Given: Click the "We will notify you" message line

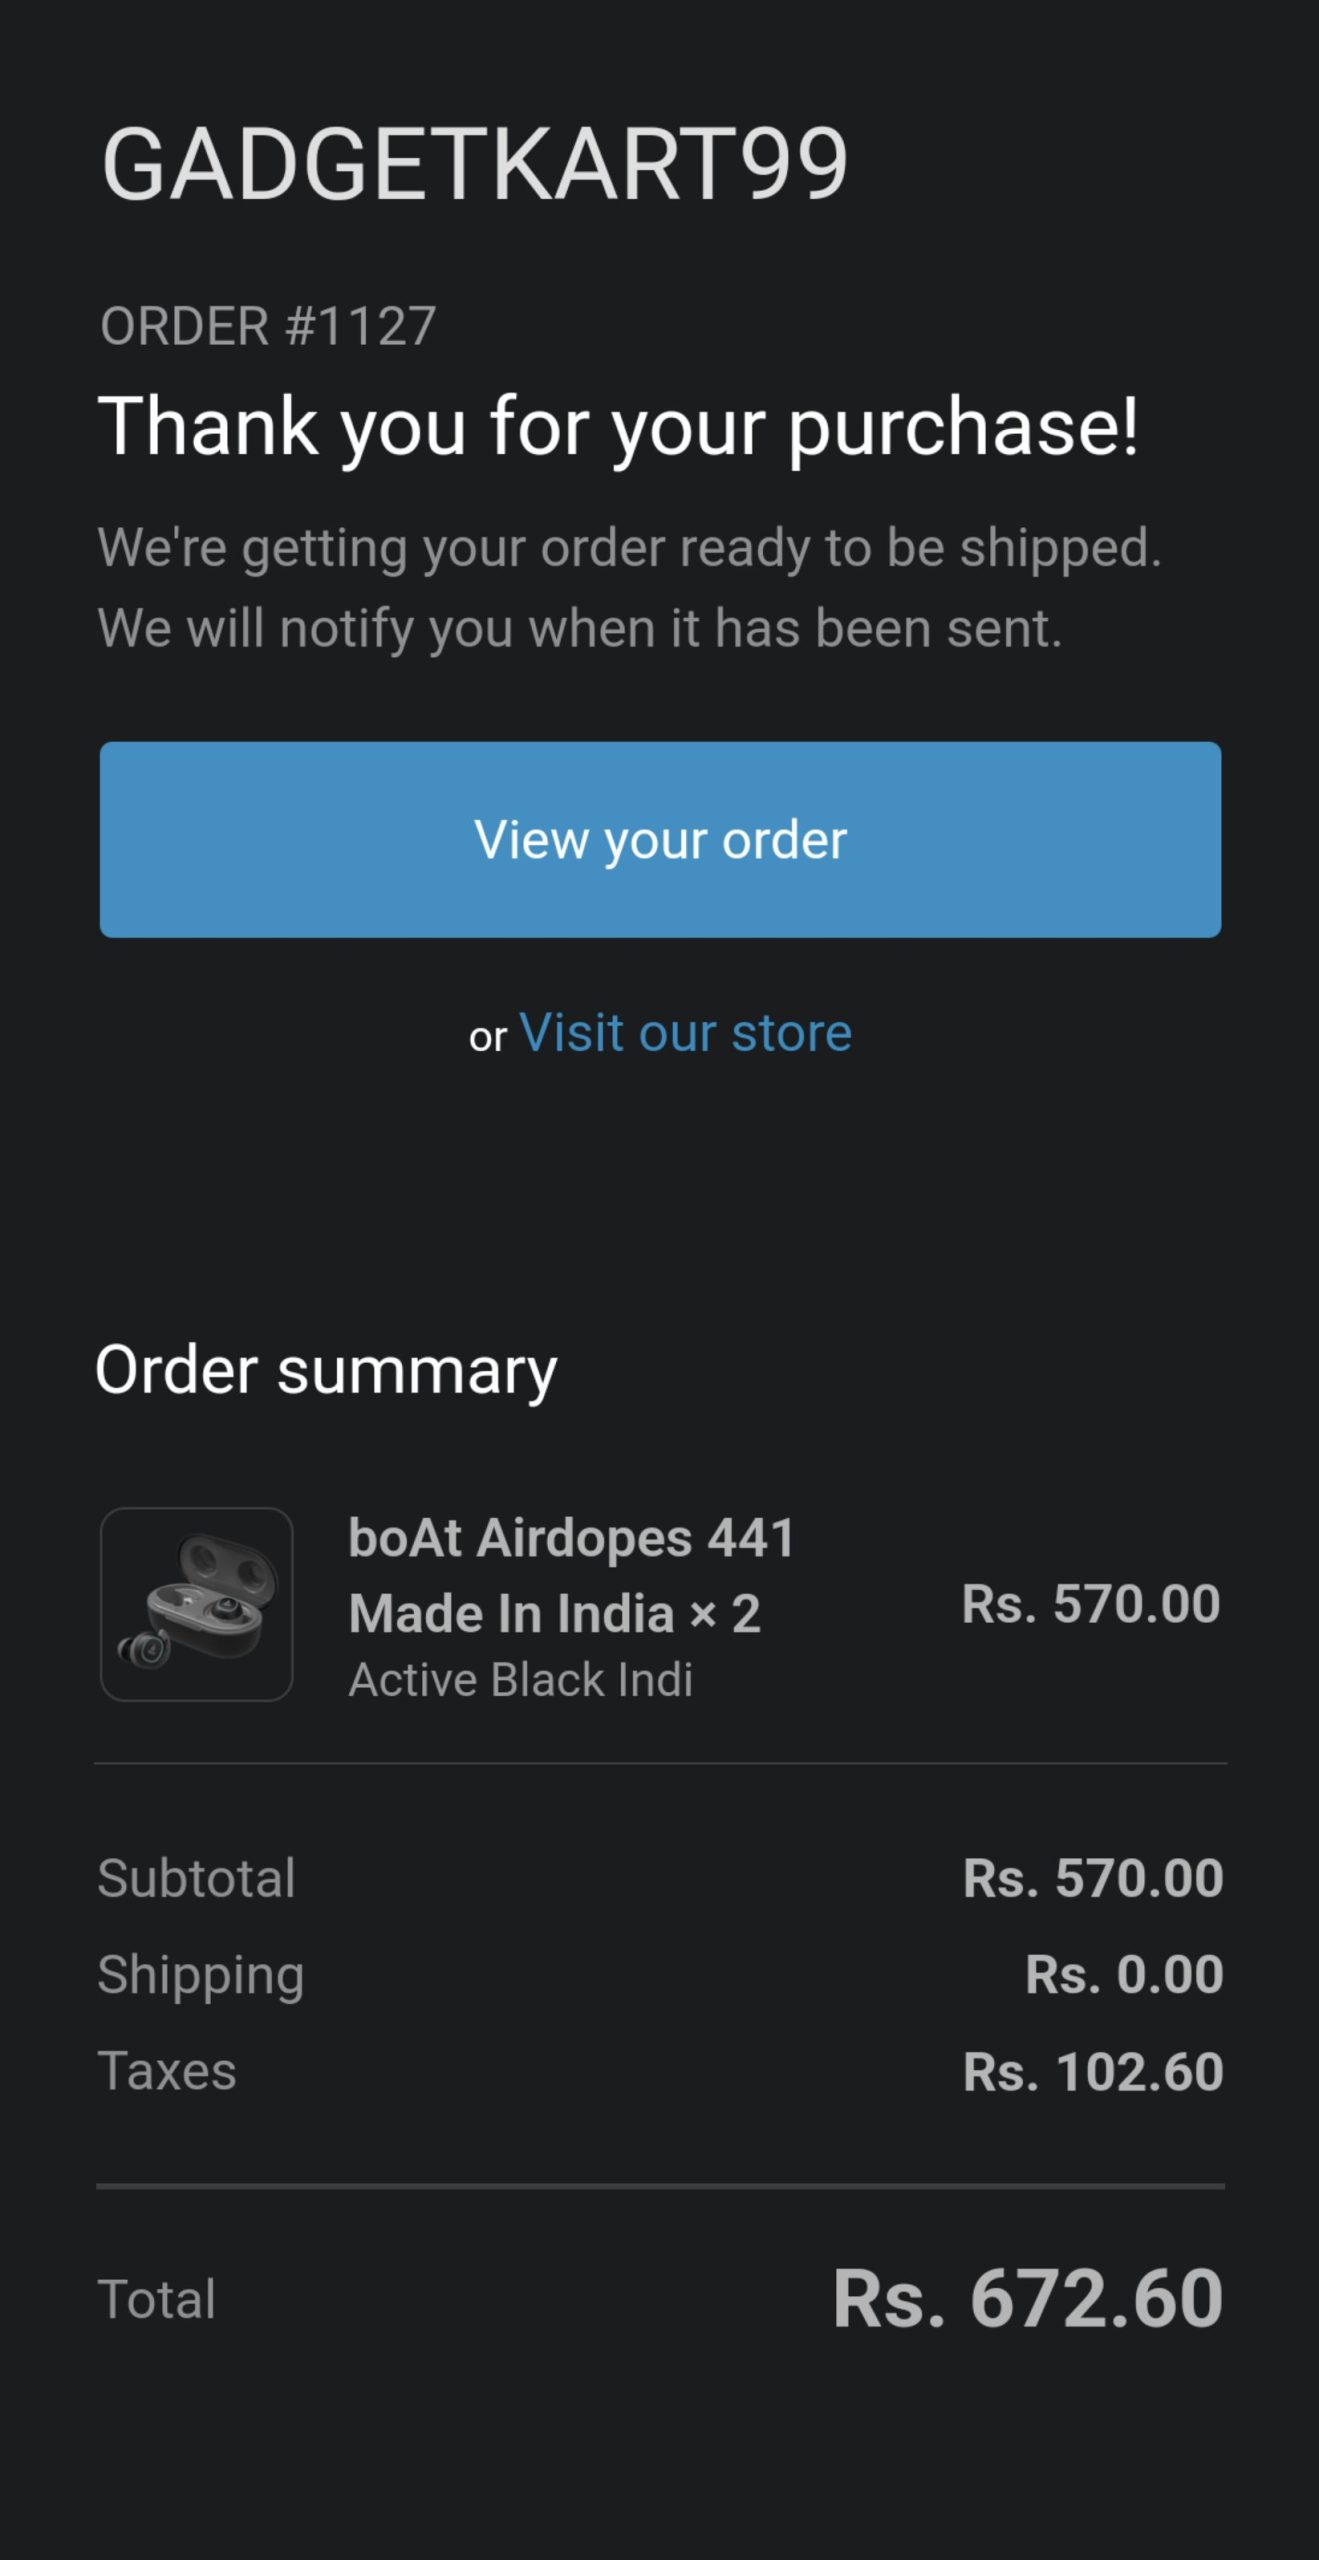Looking at the screenshot, I should (580, 629).
